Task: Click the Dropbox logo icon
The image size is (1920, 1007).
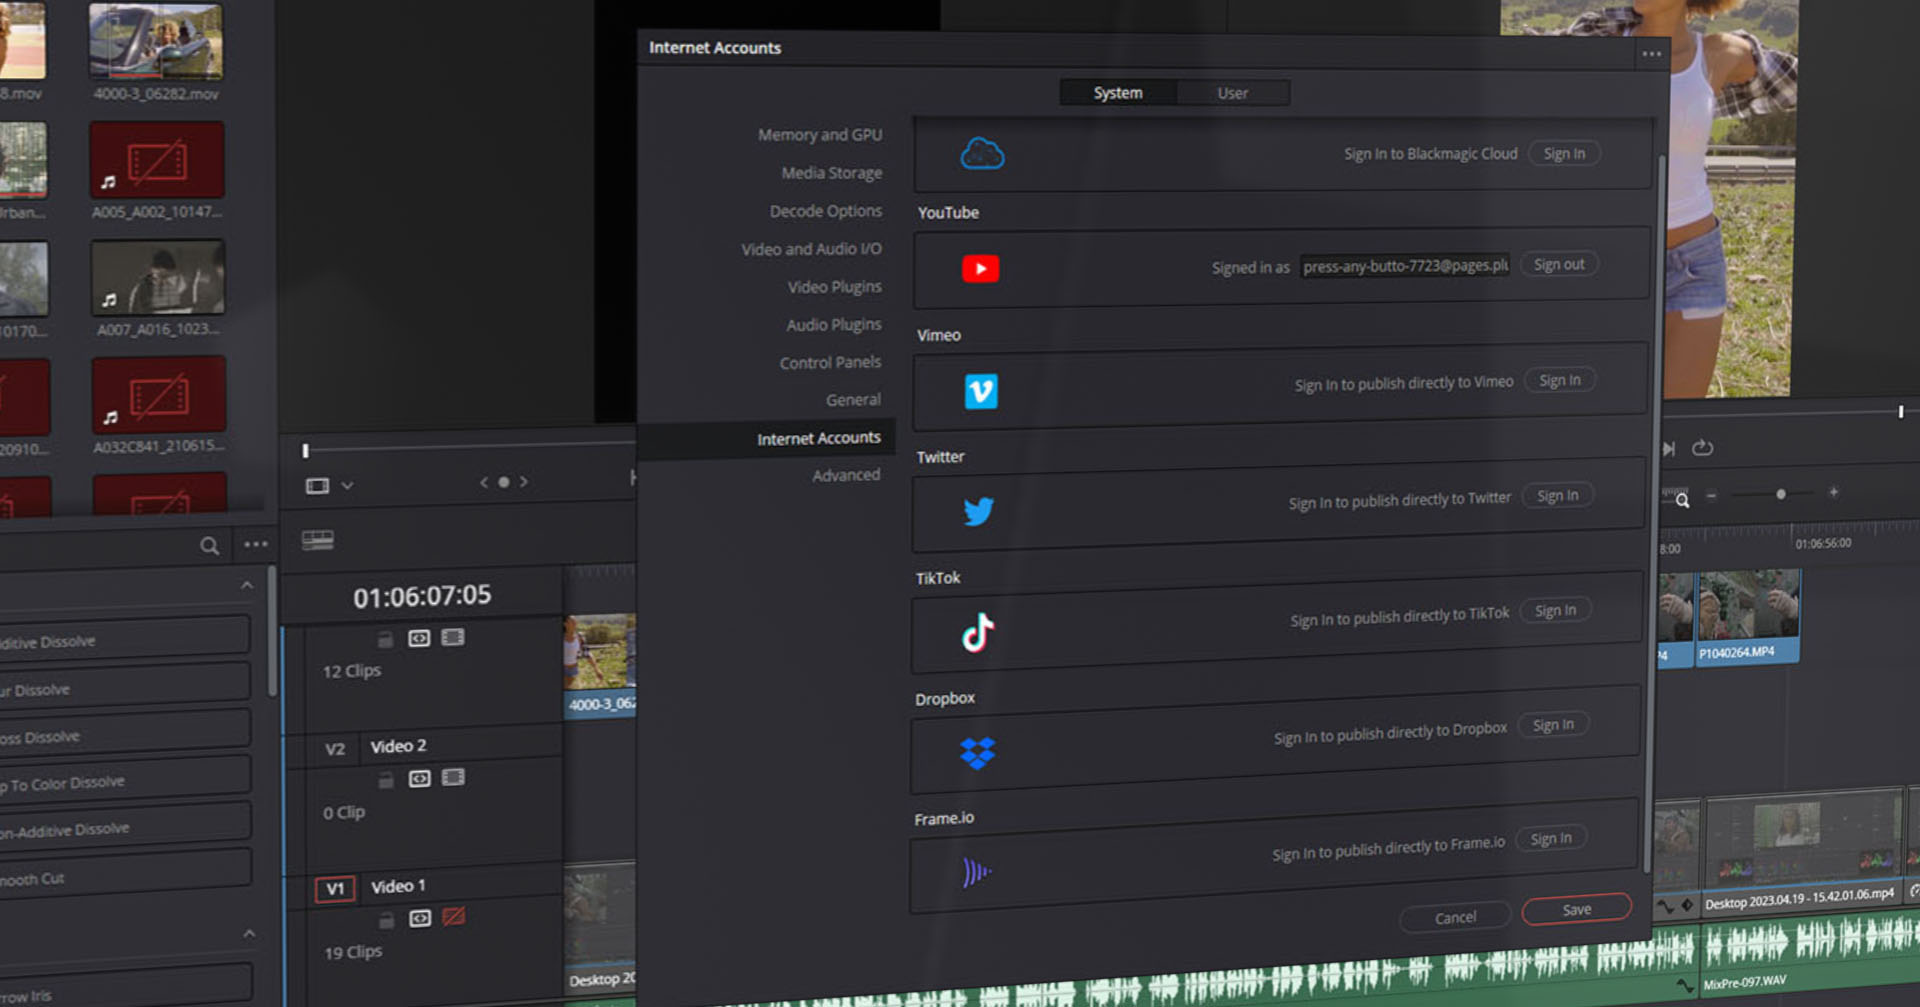Action: [x=977, y=752]
